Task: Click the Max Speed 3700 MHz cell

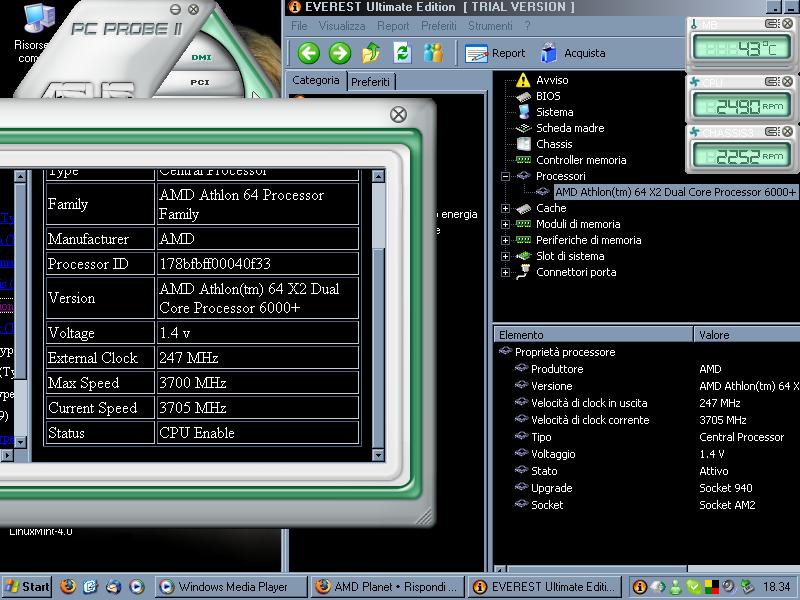Action: [x=258, y=383]
